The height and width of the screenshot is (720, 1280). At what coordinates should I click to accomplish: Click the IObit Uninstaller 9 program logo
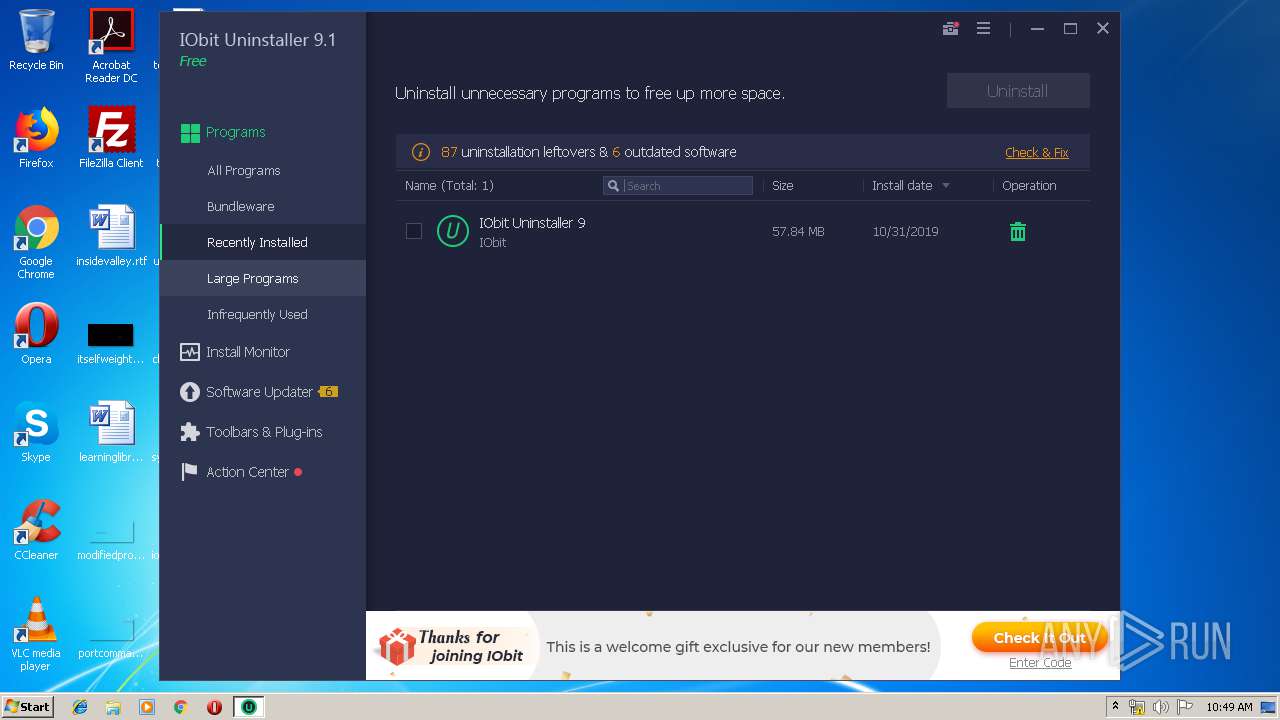(x=453, y=231)
